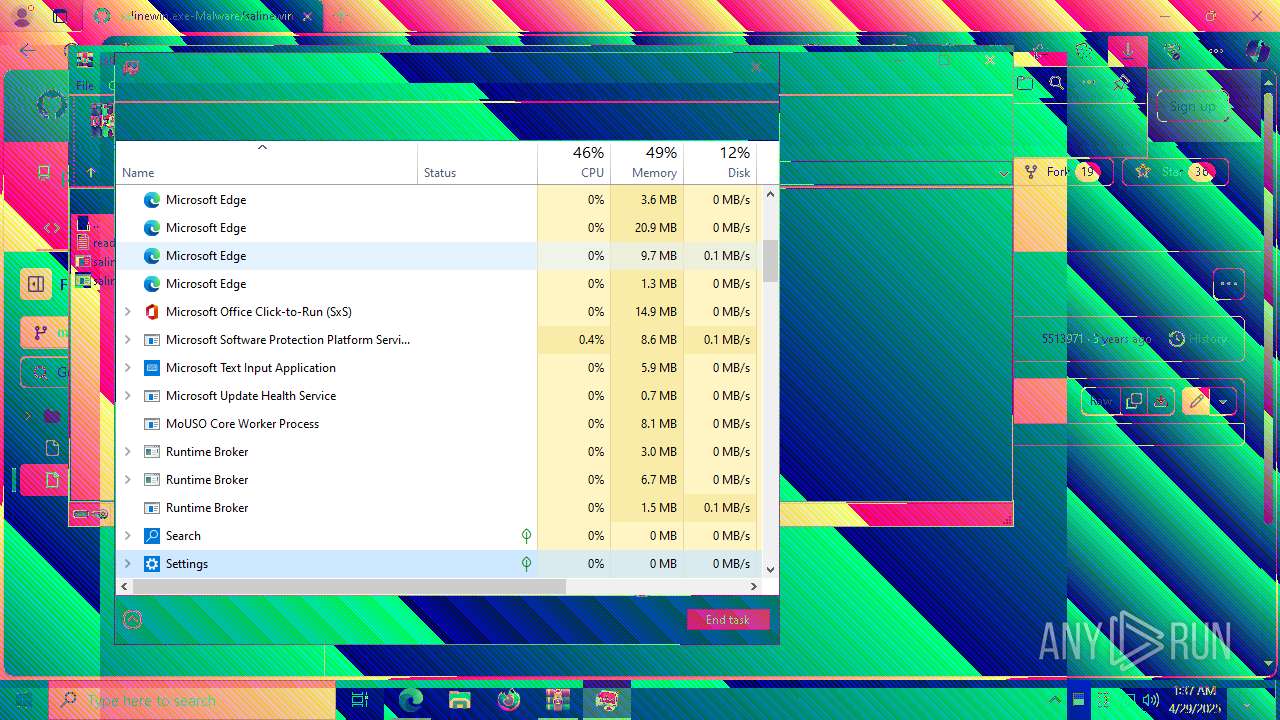Image resolution: width=1280 pixels, height=720 pixels.
Task: Expand Microsoft Text Input Application
Action: coord(127,368)
